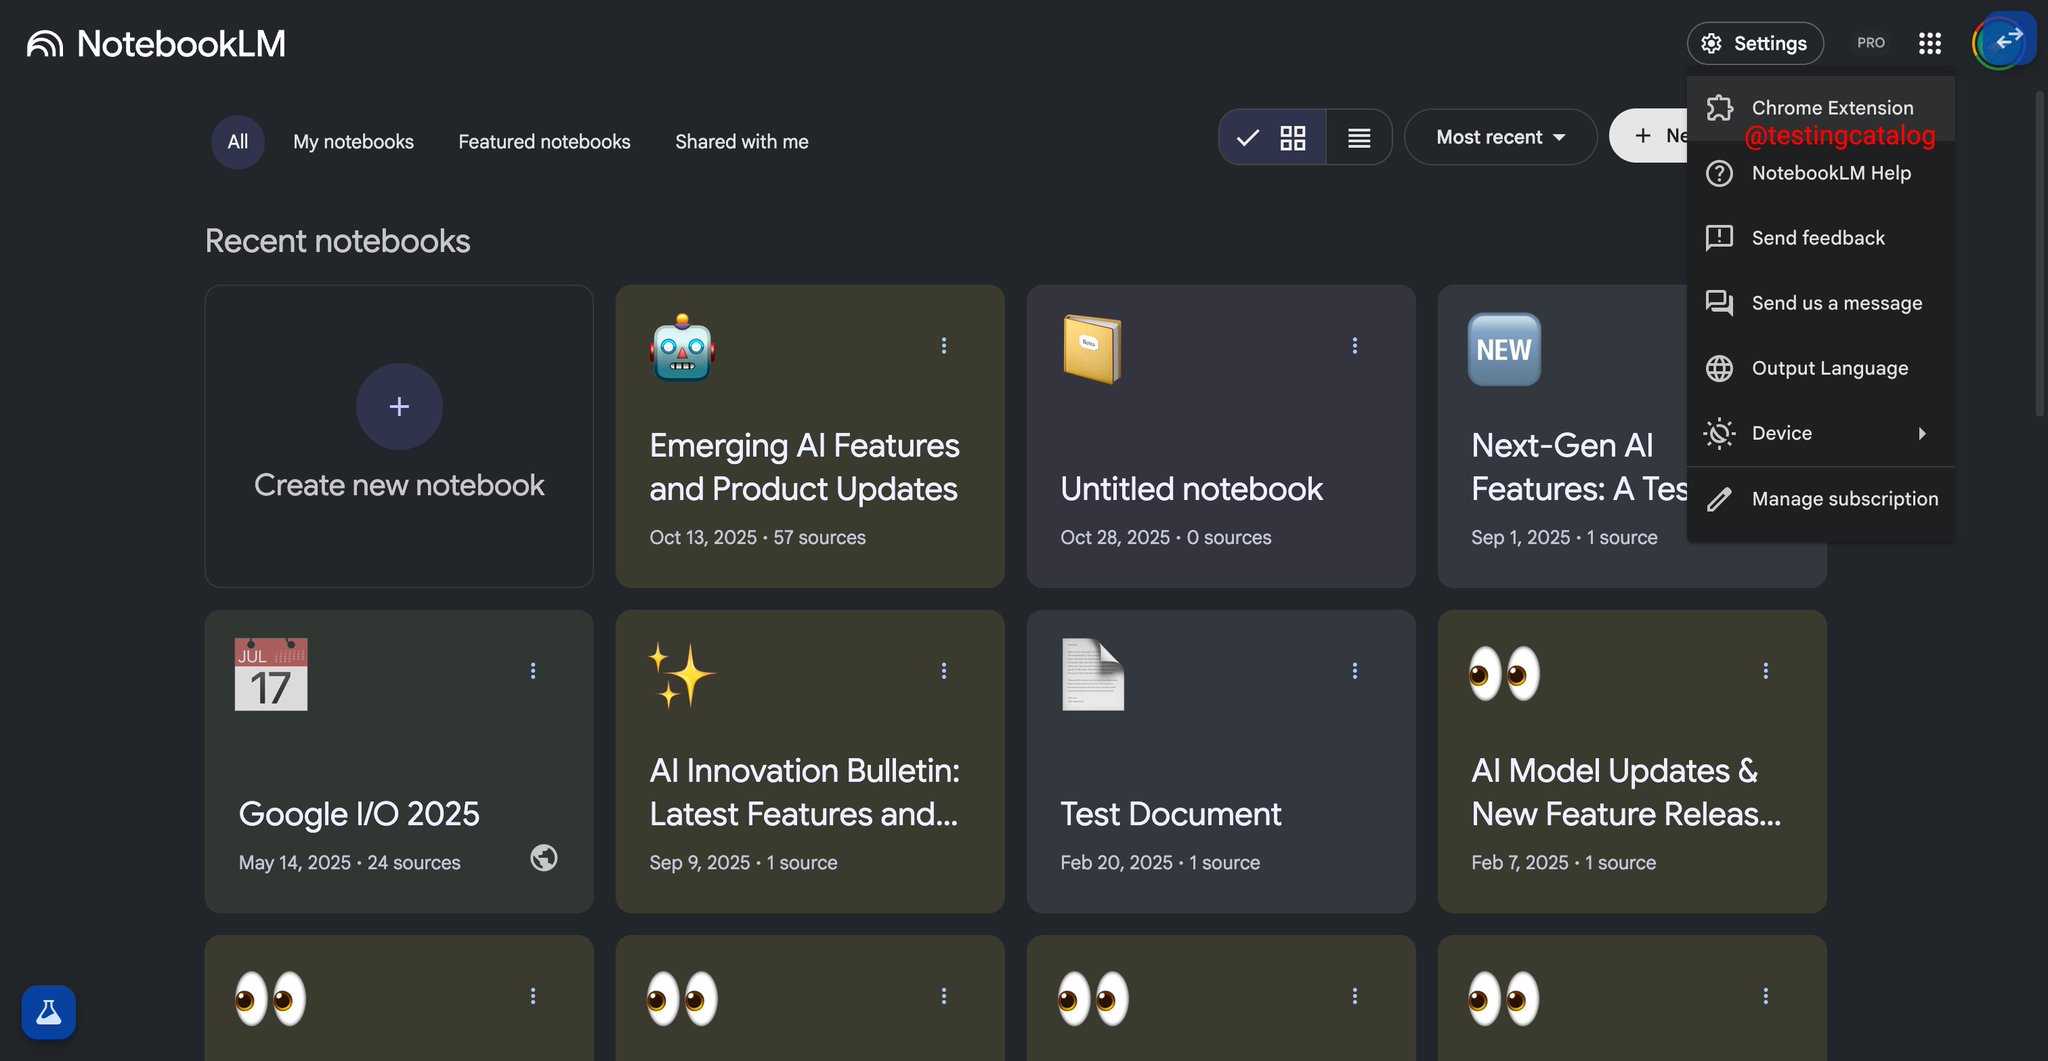Open Emerging AI Features and Product Updates

click(x=804, y=467)
